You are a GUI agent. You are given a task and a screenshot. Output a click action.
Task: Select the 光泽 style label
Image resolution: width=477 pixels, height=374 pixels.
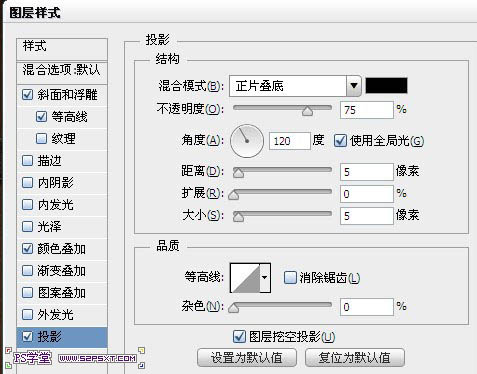49,227
